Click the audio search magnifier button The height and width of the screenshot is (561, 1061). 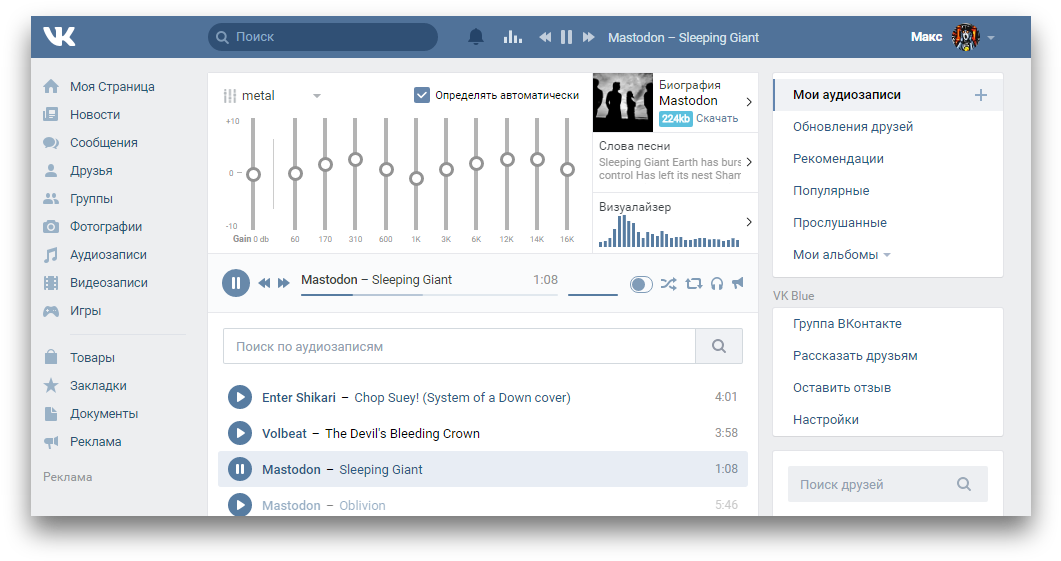pos(719,346)
